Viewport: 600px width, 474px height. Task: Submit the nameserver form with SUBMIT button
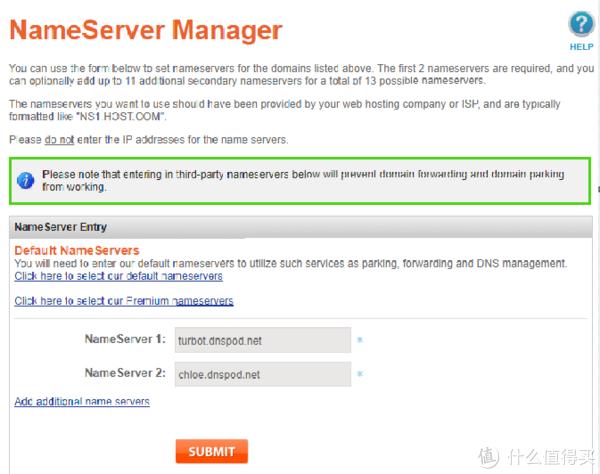212,451
